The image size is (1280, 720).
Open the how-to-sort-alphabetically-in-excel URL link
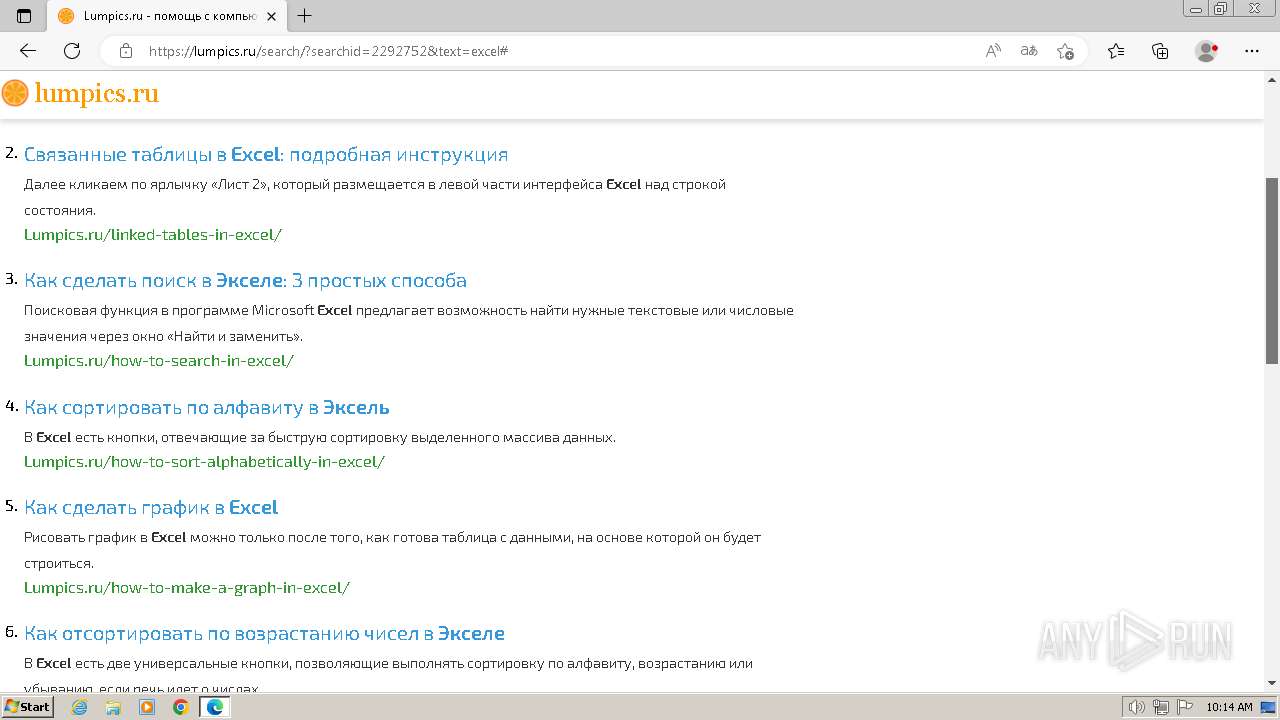point(204,462)
